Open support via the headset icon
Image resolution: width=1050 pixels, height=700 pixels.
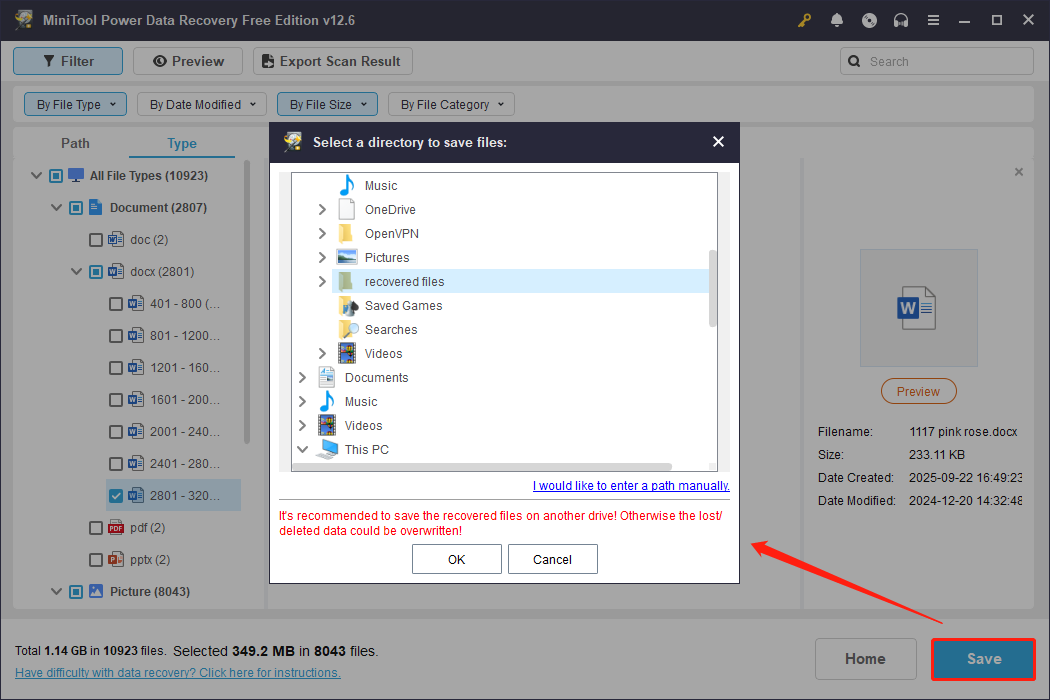901,19
